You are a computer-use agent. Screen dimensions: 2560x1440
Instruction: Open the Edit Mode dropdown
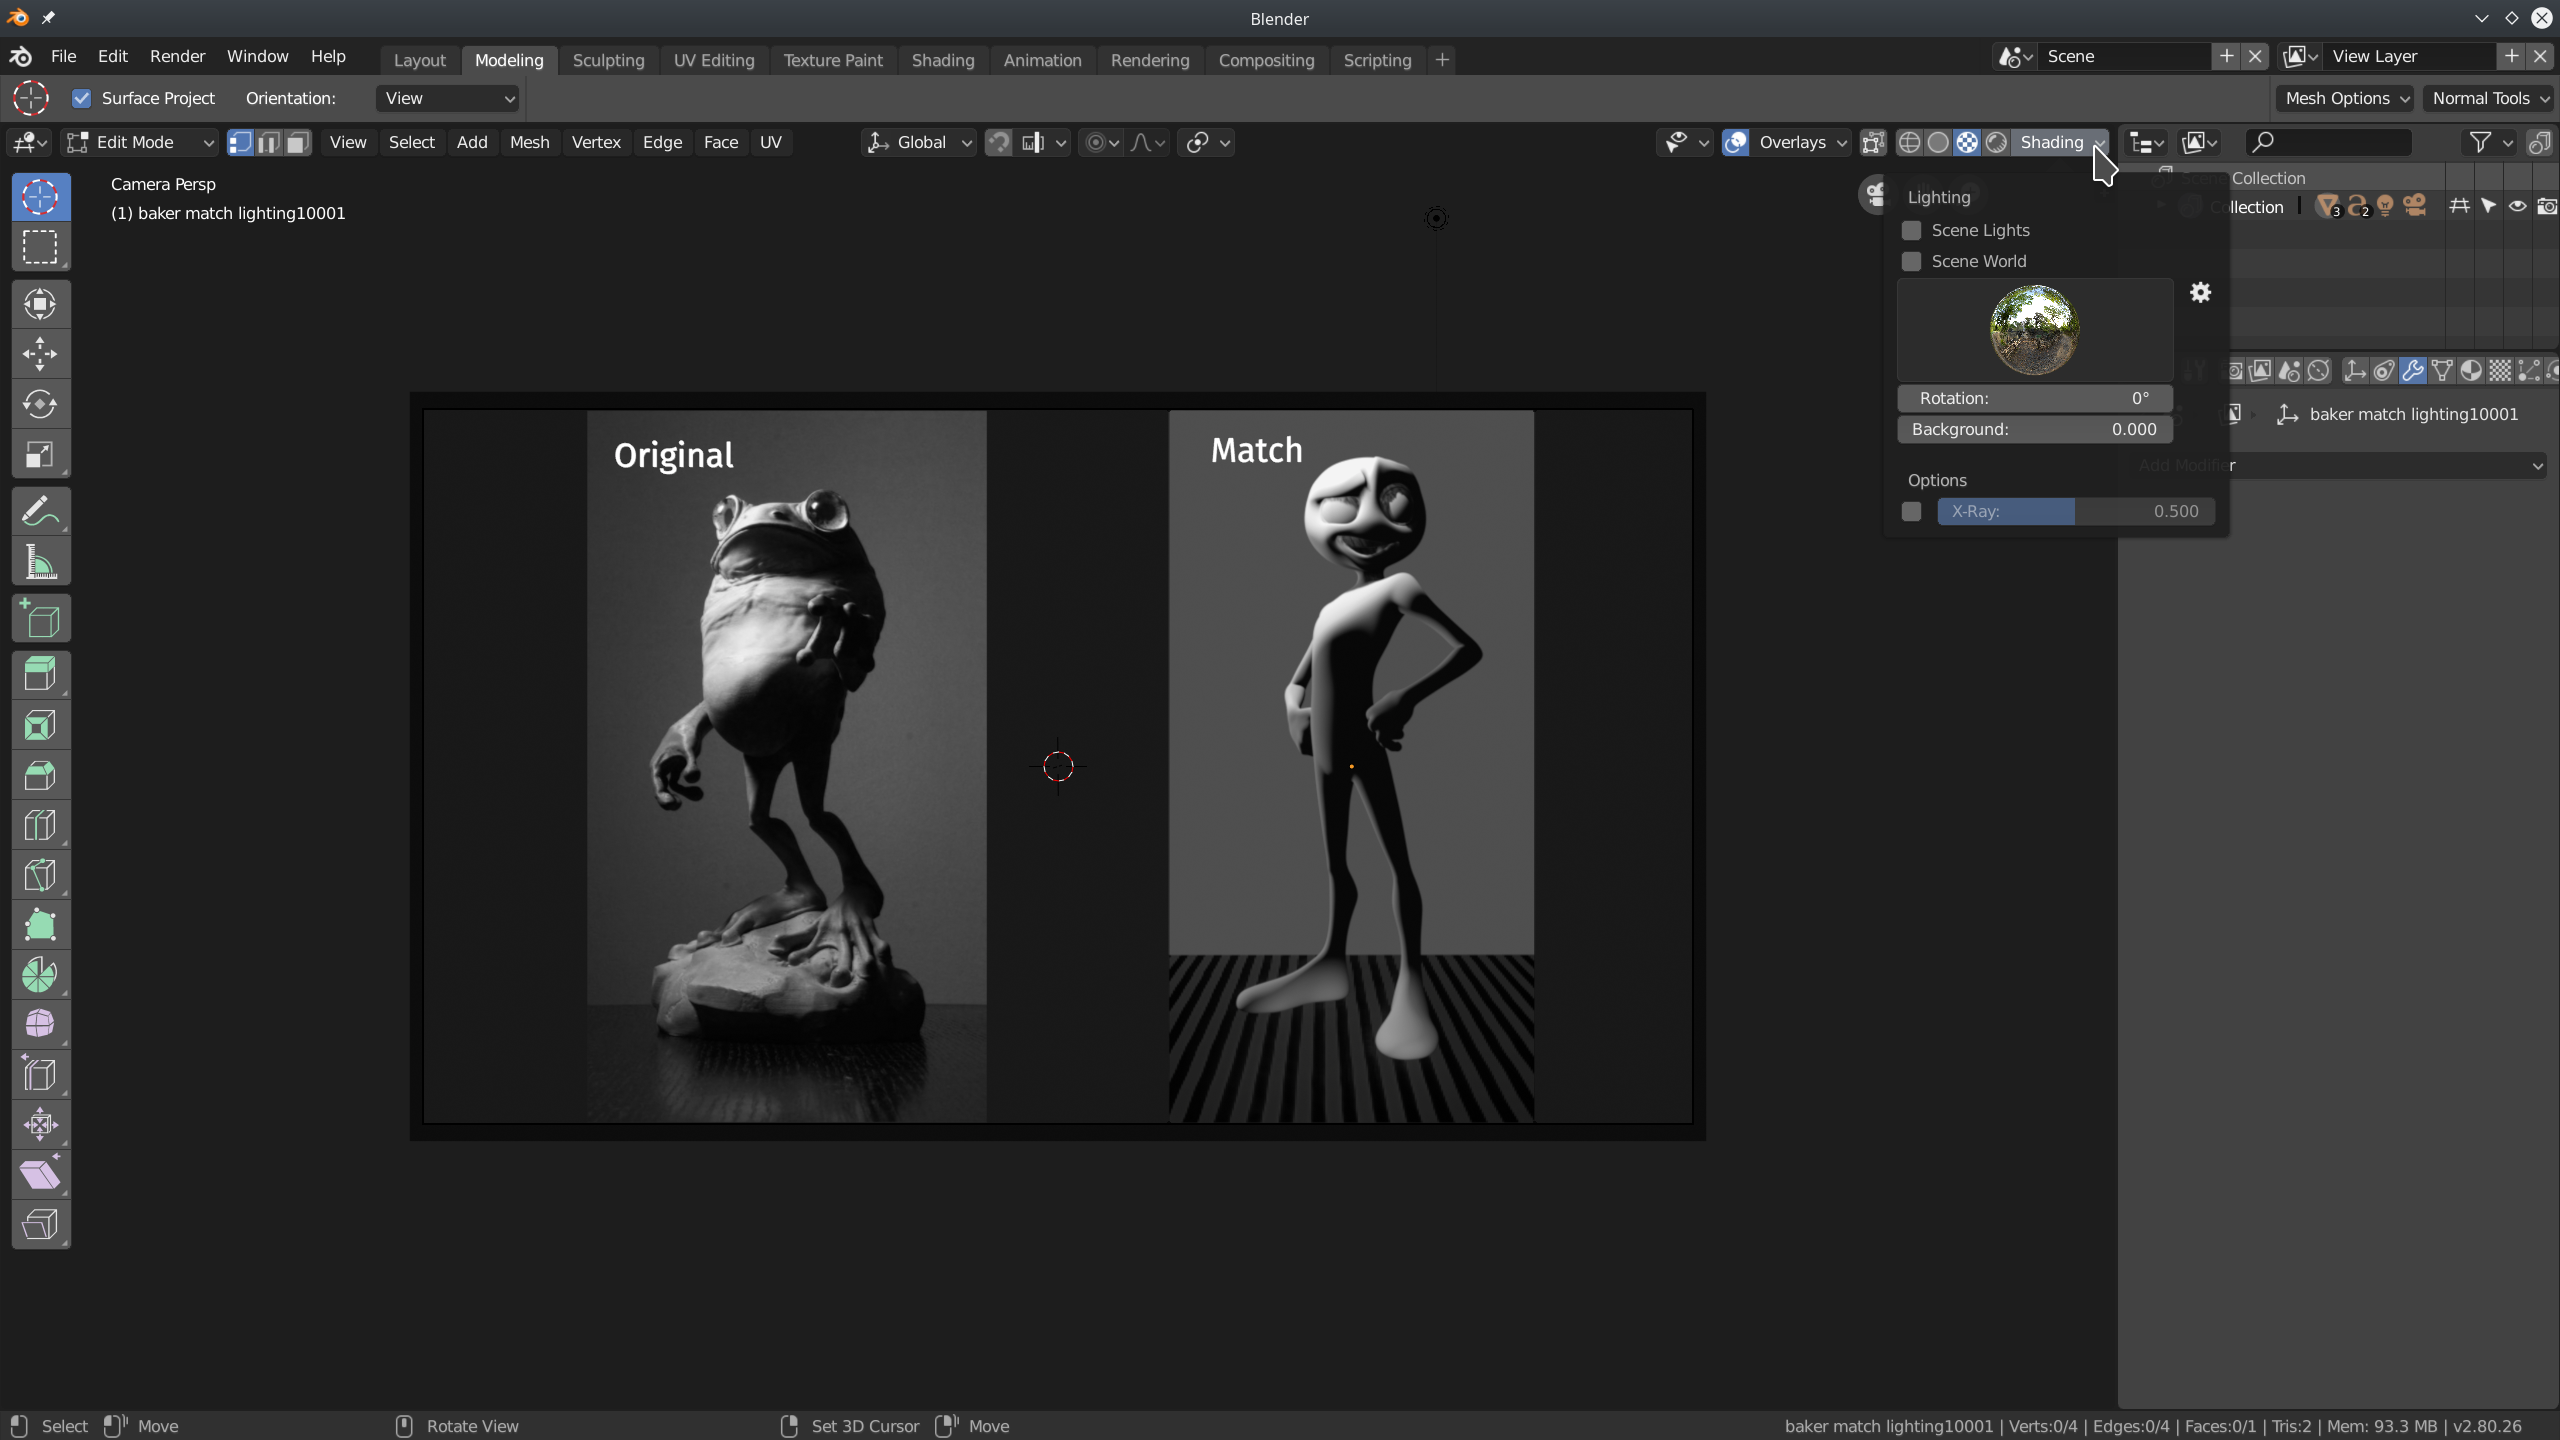coord(140,142)
